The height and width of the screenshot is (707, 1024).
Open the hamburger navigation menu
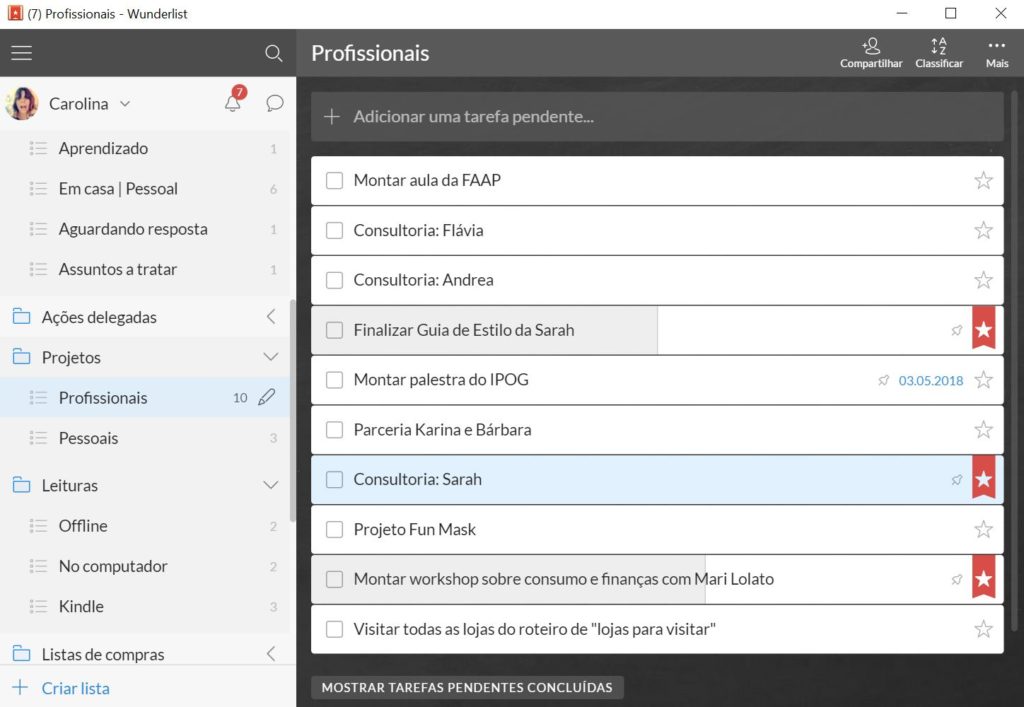pyautogui.click(x=21, y=53)
